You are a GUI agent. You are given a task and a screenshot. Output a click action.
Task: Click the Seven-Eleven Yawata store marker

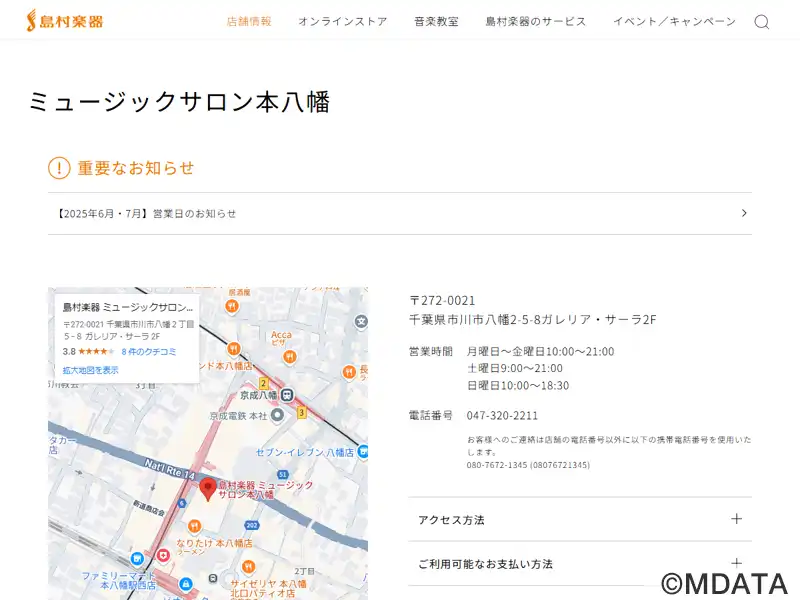tap(363, 452)
